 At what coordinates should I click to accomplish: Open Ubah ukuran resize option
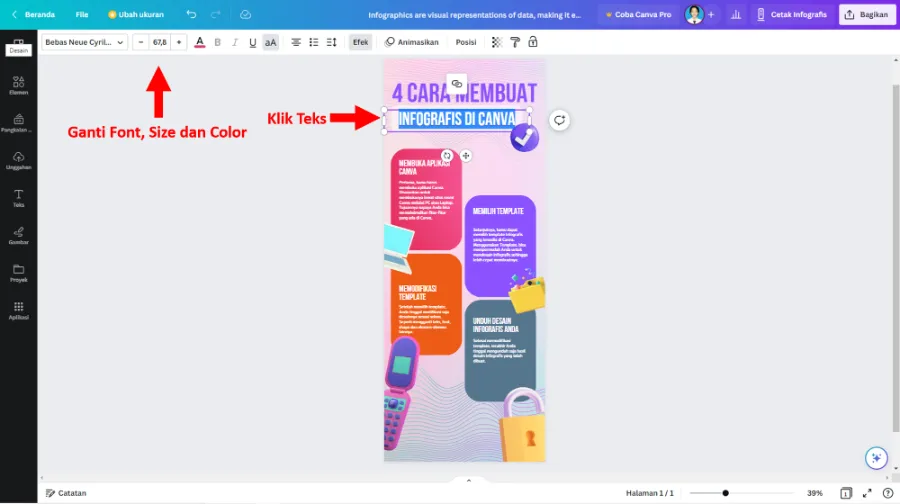point(136,14)
